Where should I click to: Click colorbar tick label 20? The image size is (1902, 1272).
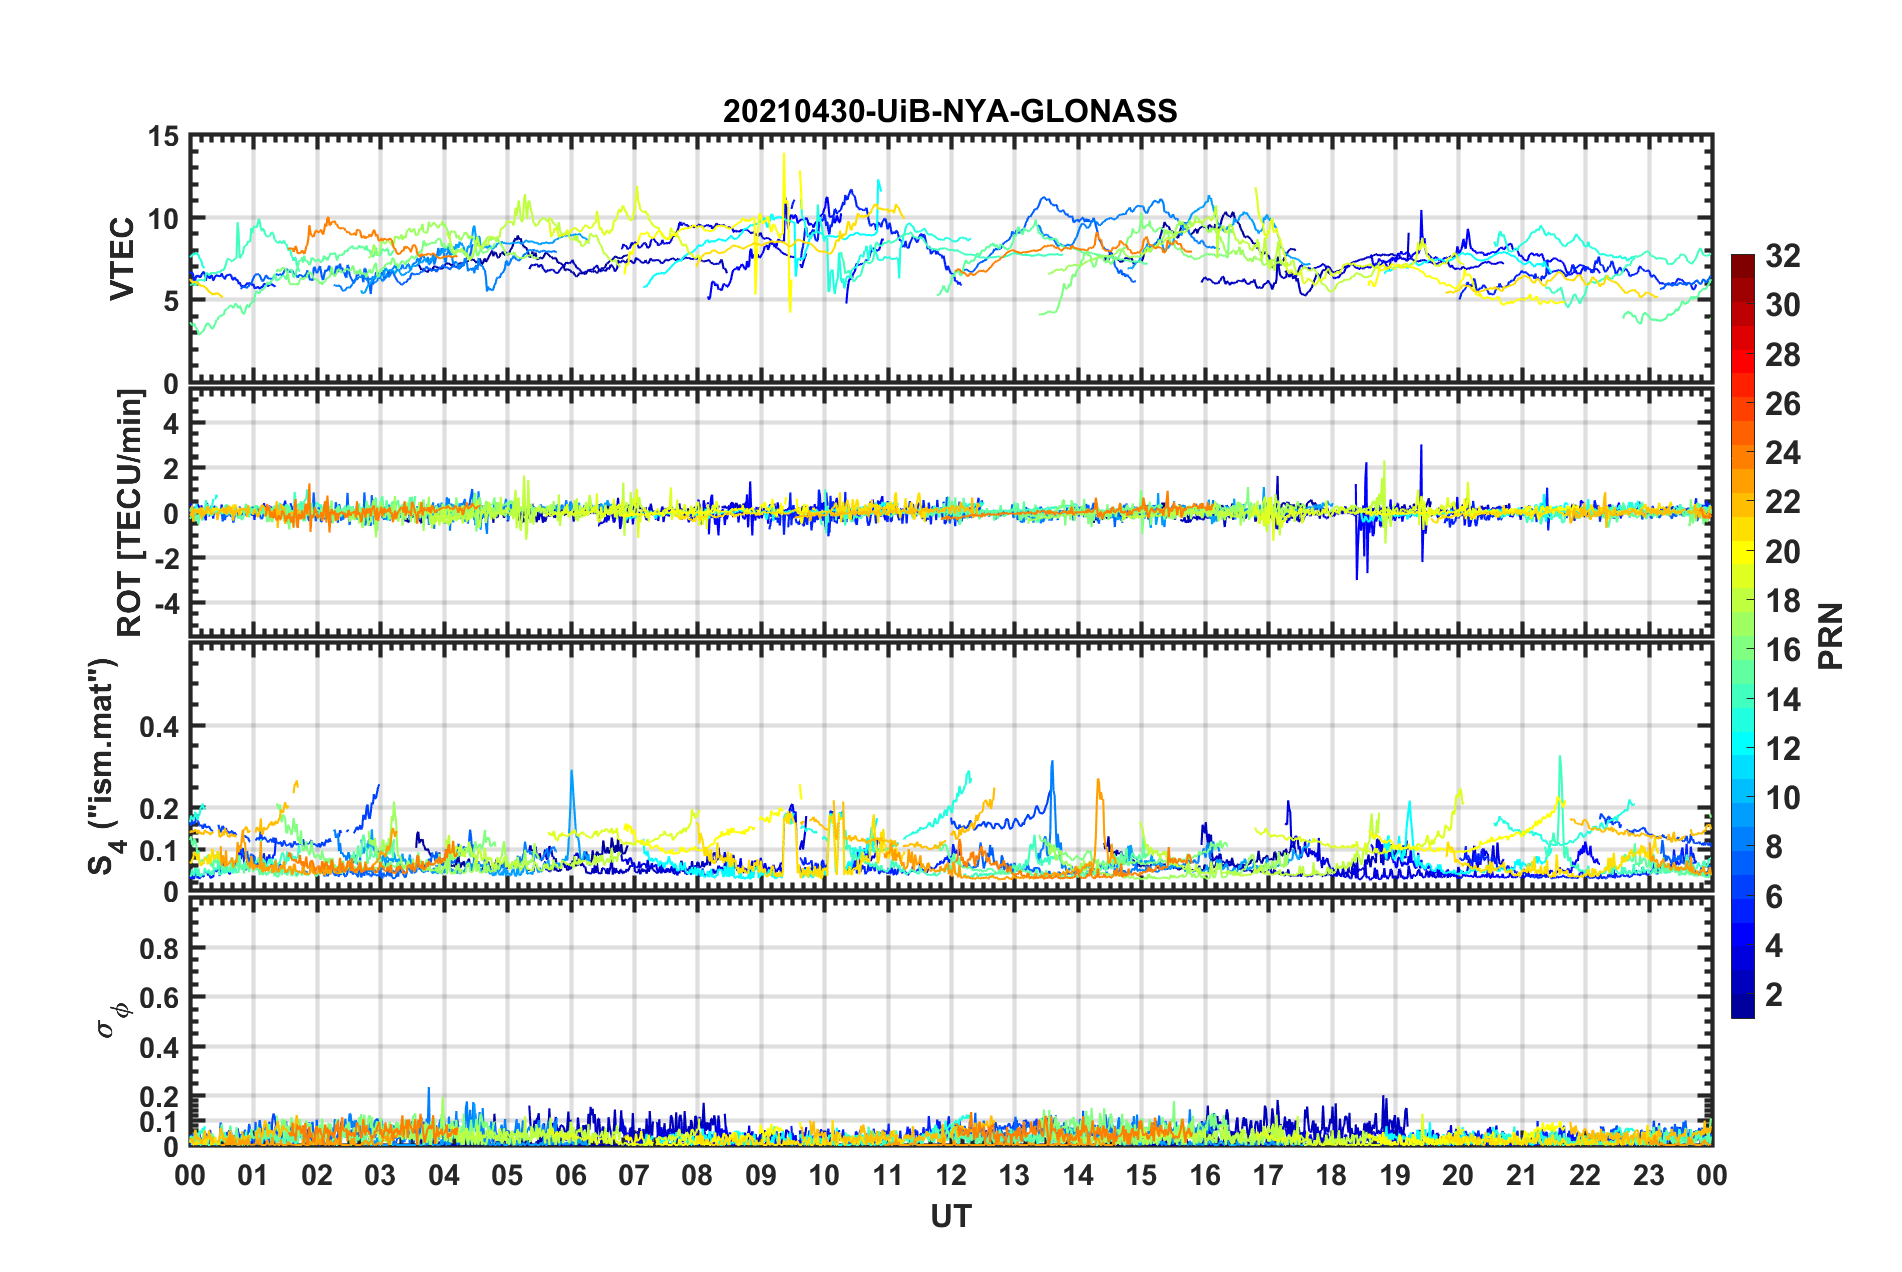coord(1782,552)
